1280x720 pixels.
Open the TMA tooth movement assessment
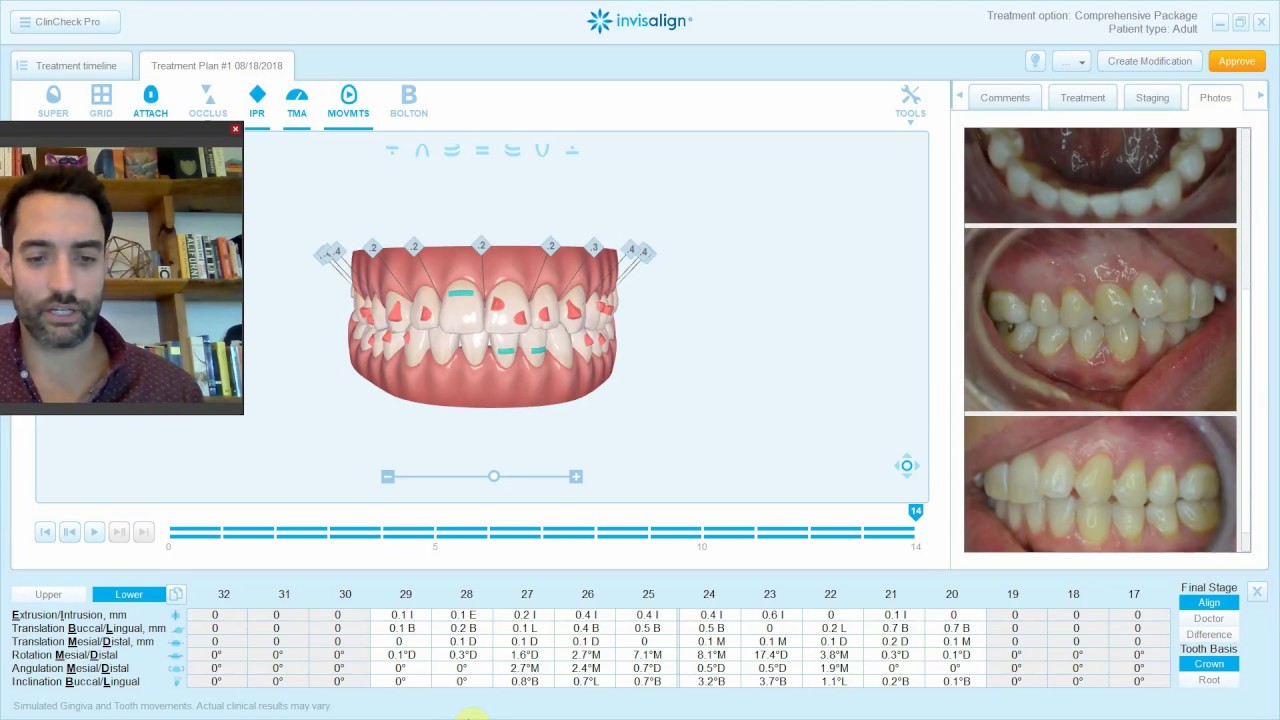pos(297,101)
